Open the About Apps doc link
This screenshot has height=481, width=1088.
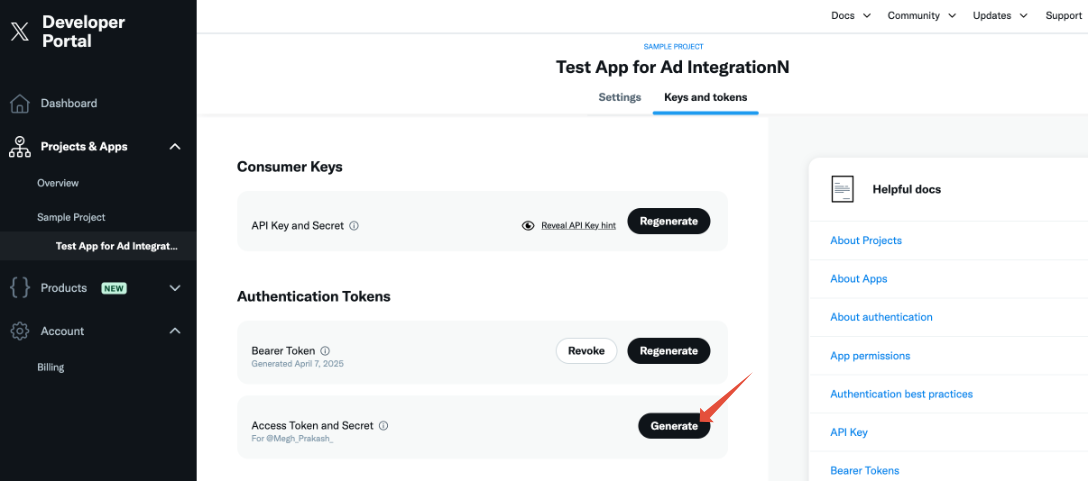coord(858,279)
